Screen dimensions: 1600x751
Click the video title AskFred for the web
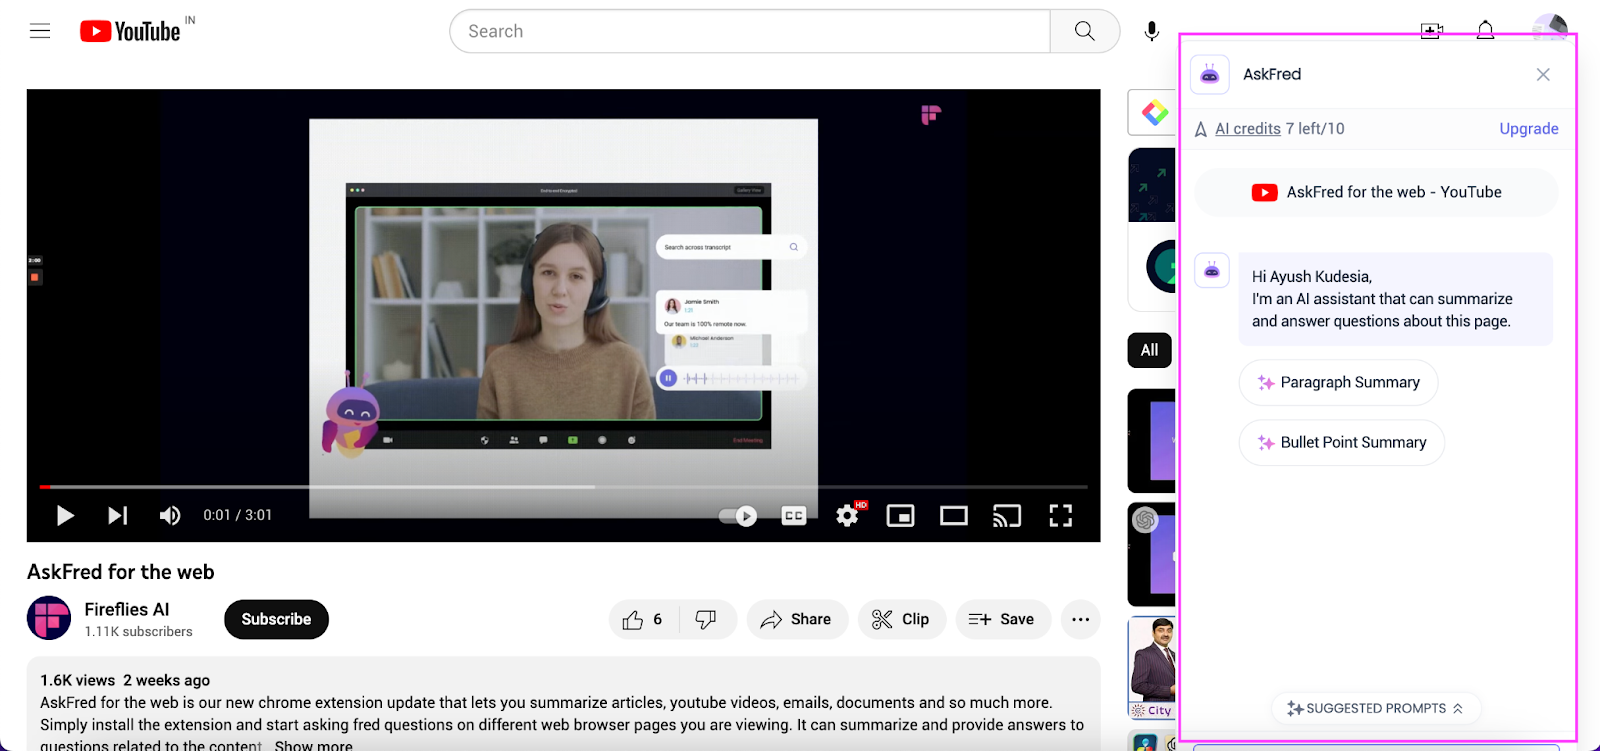(x=121, y=572)
